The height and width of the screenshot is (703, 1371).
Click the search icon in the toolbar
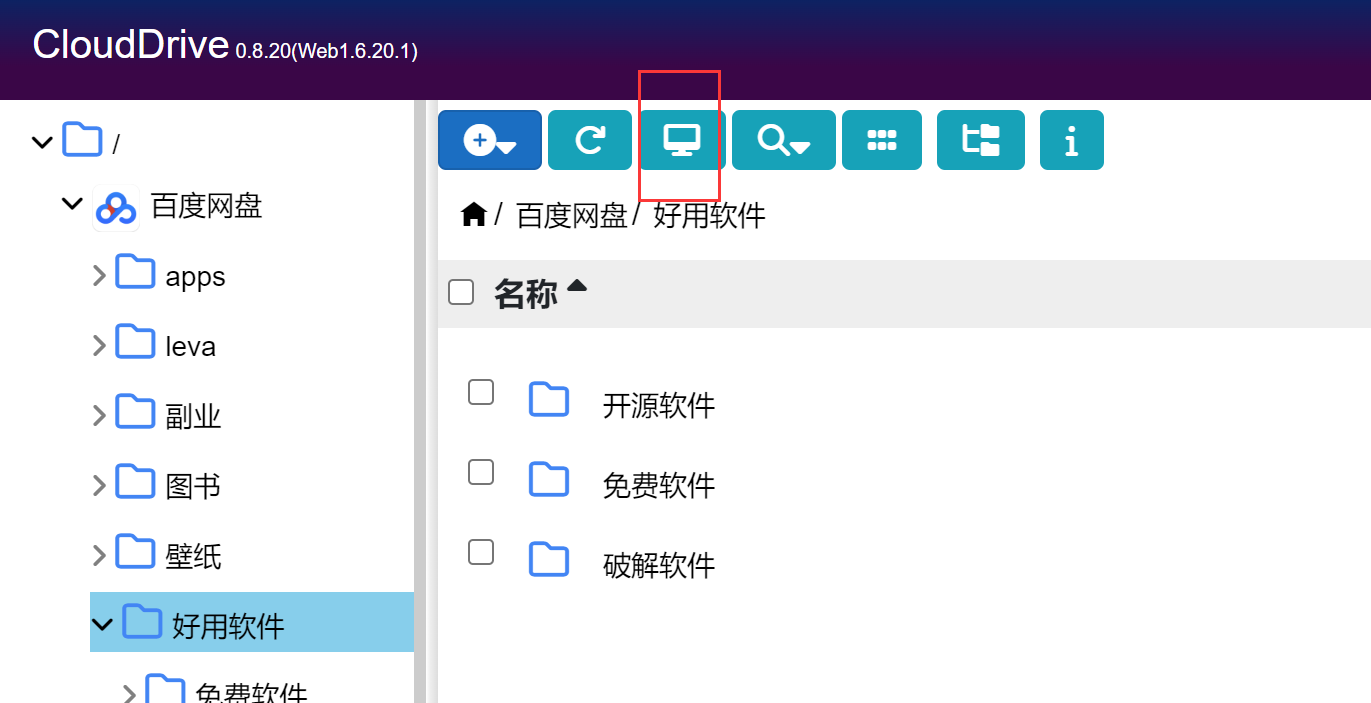coord(783,140)
